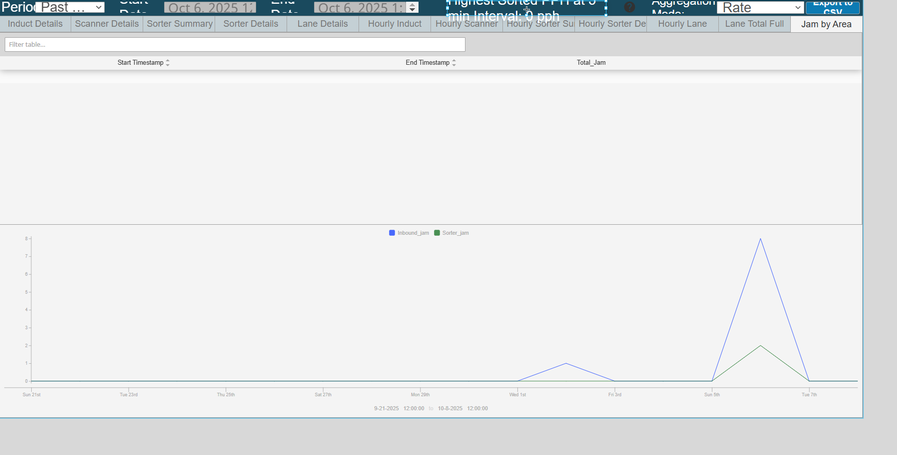Screen dimensions: 897x455
Task: Toggle the Inbound_jam legend series
Action: click(409, 233)
